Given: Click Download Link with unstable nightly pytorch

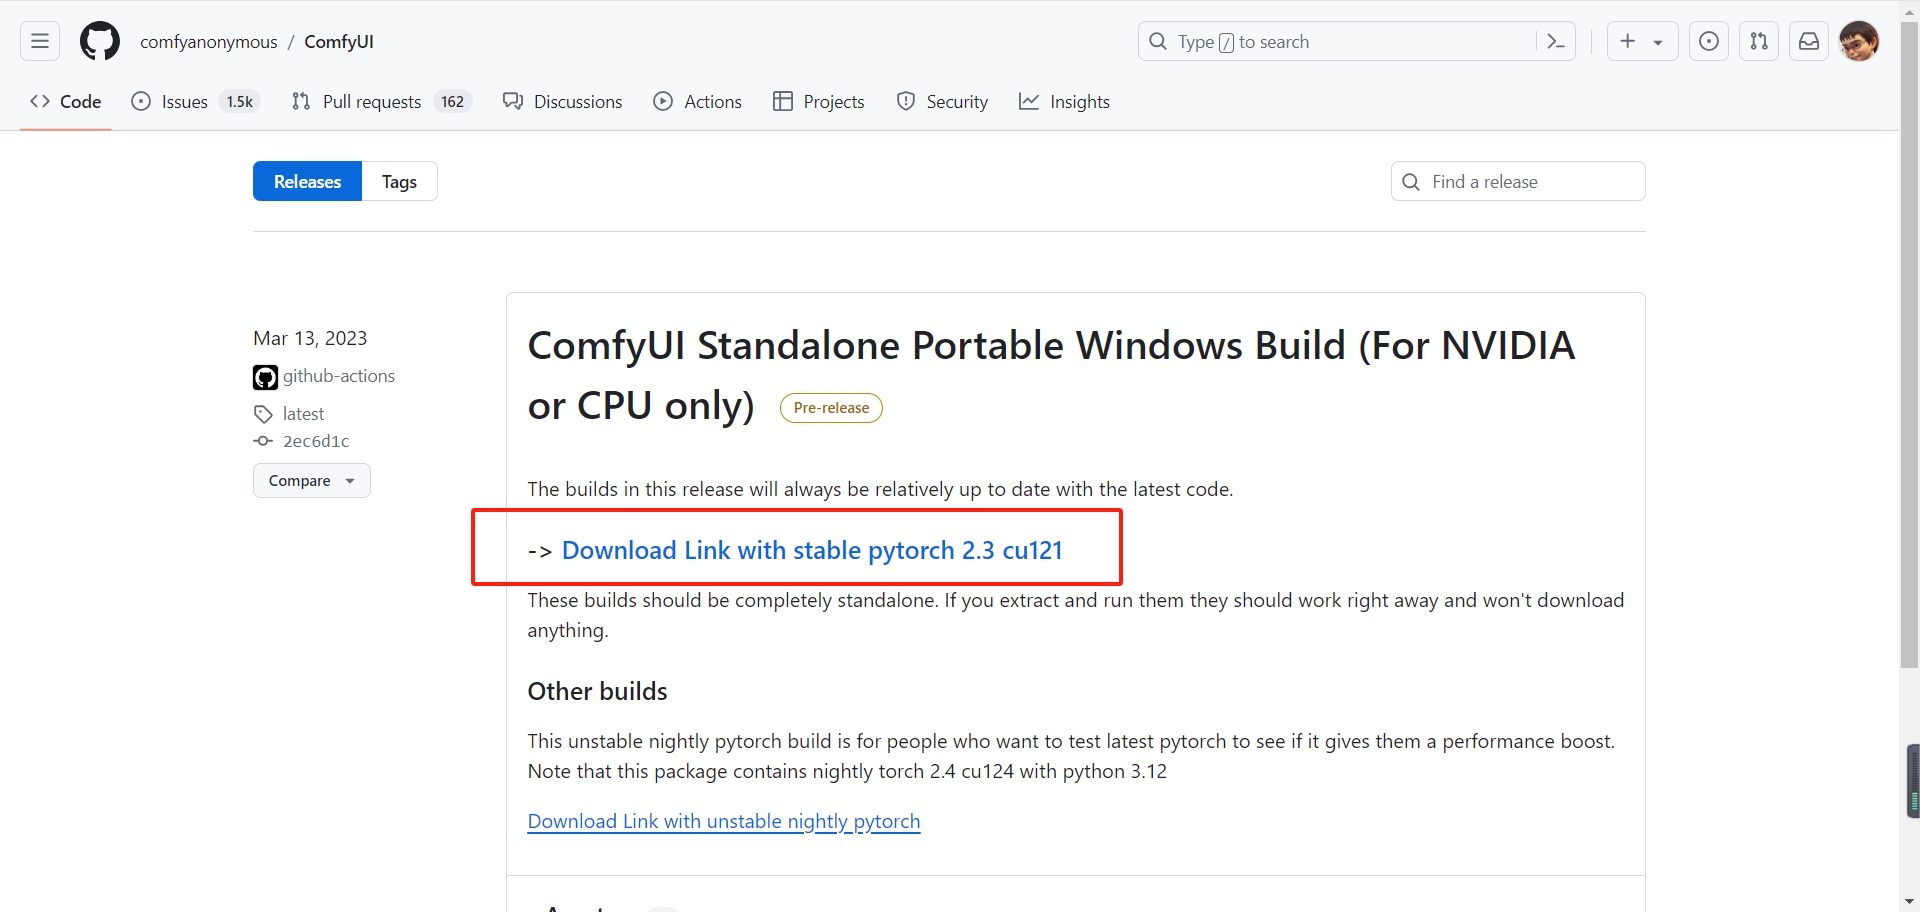Looking at the screenshot, I should click(724, 821).
